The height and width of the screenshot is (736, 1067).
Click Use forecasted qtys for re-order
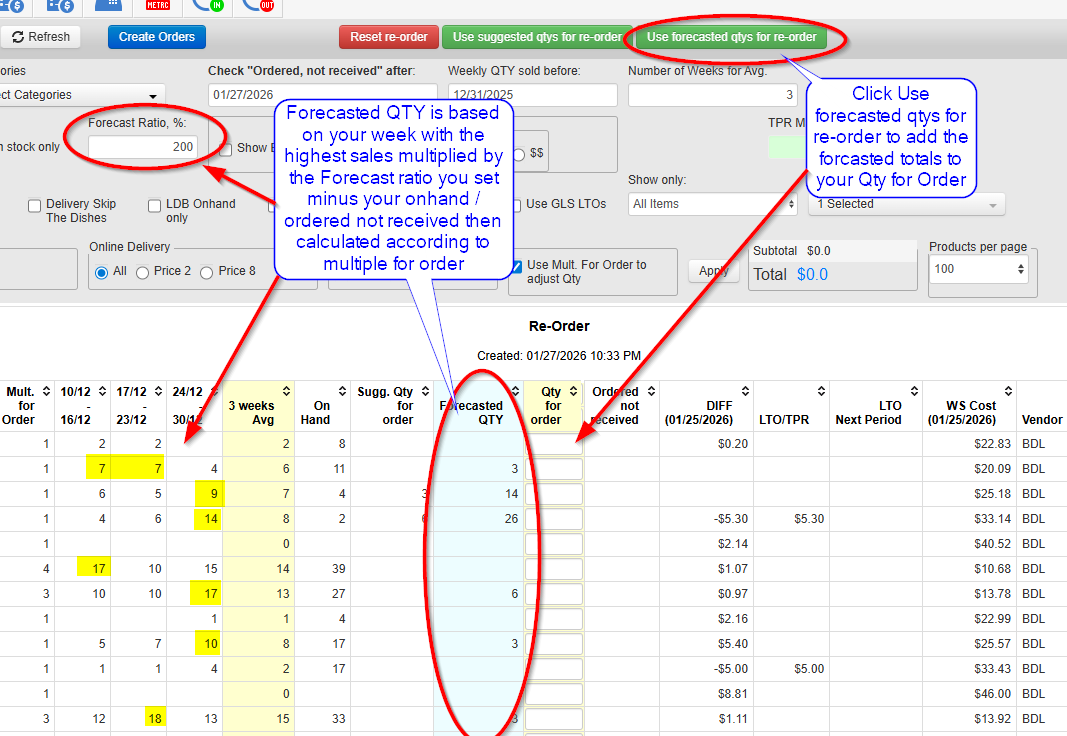click(x=732, y=37)
